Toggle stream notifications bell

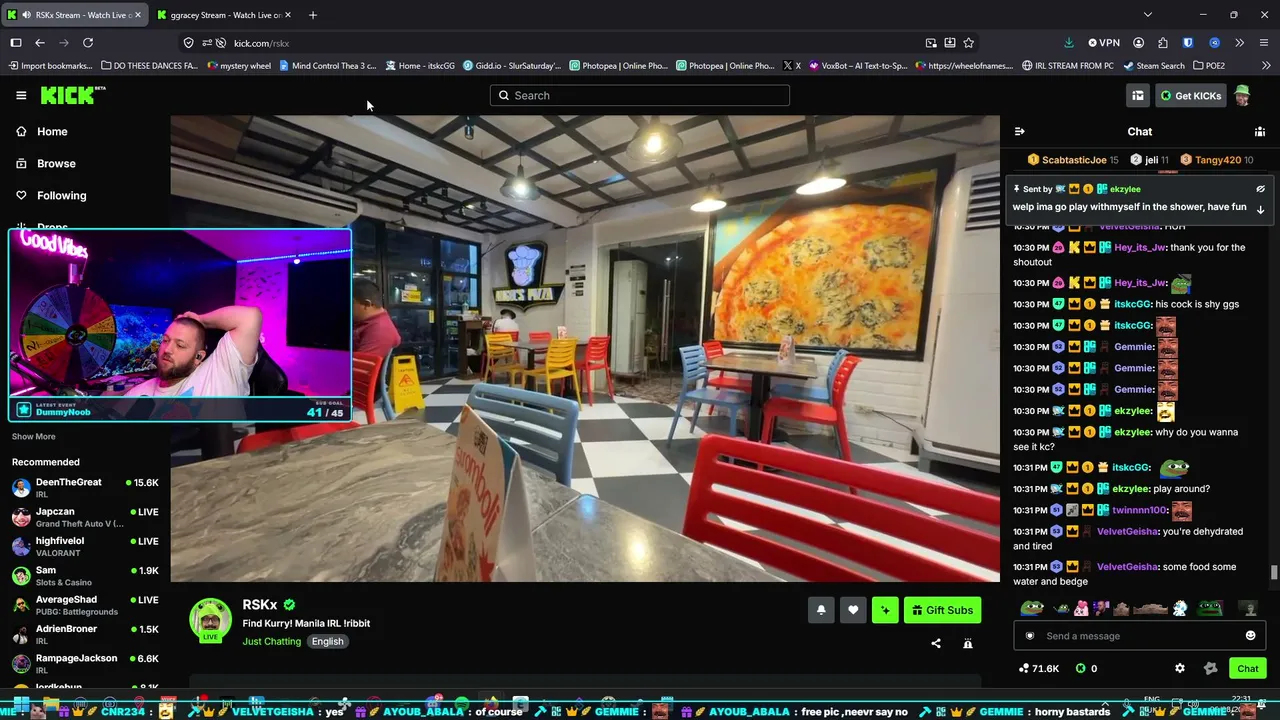pyautogui.click(x=821, y=610)
